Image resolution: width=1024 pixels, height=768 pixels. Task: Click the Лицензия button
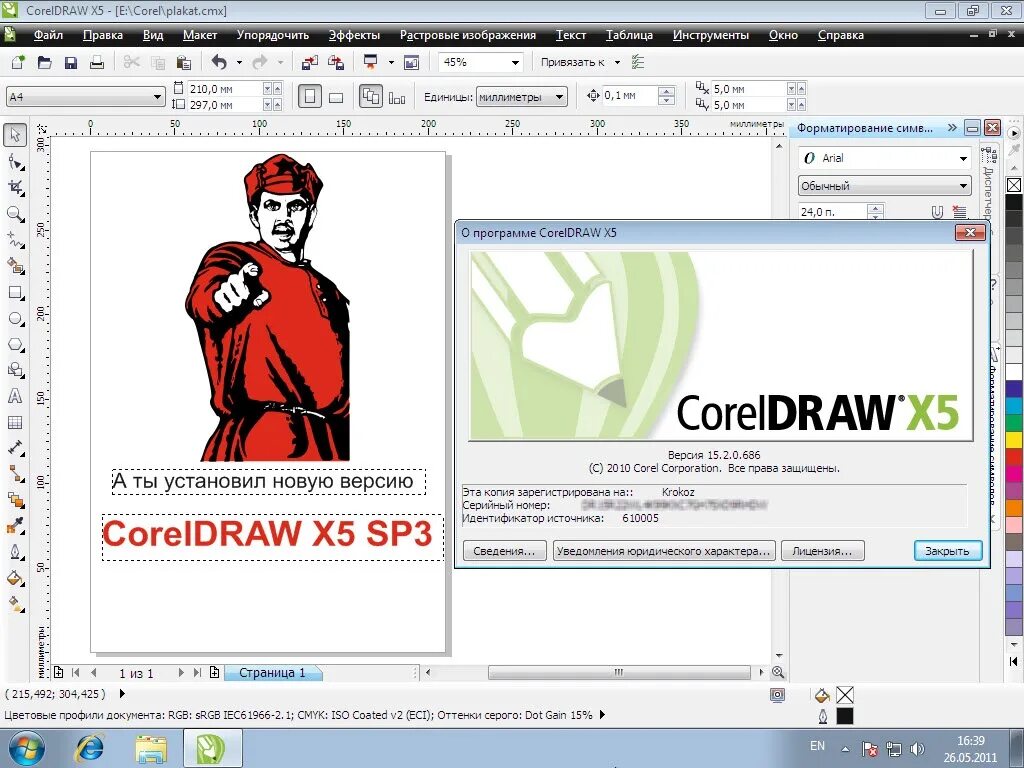(x=822, y=550)
